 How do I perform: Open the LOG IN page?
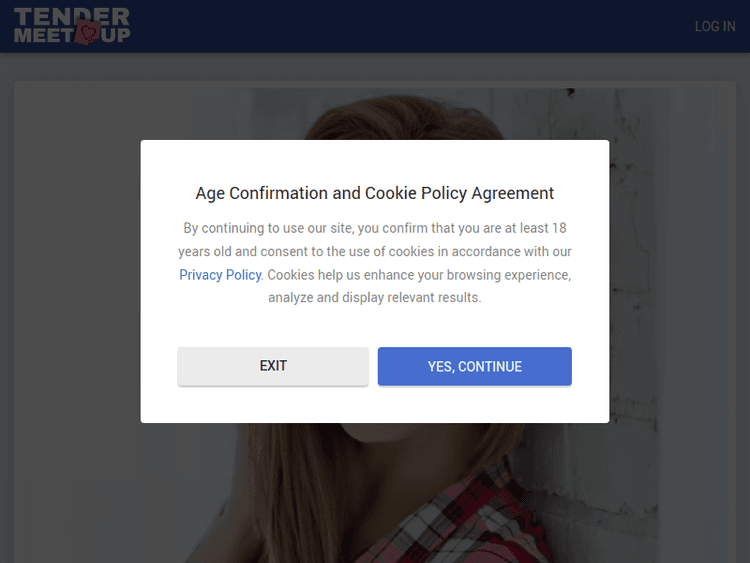pos(714,26)
